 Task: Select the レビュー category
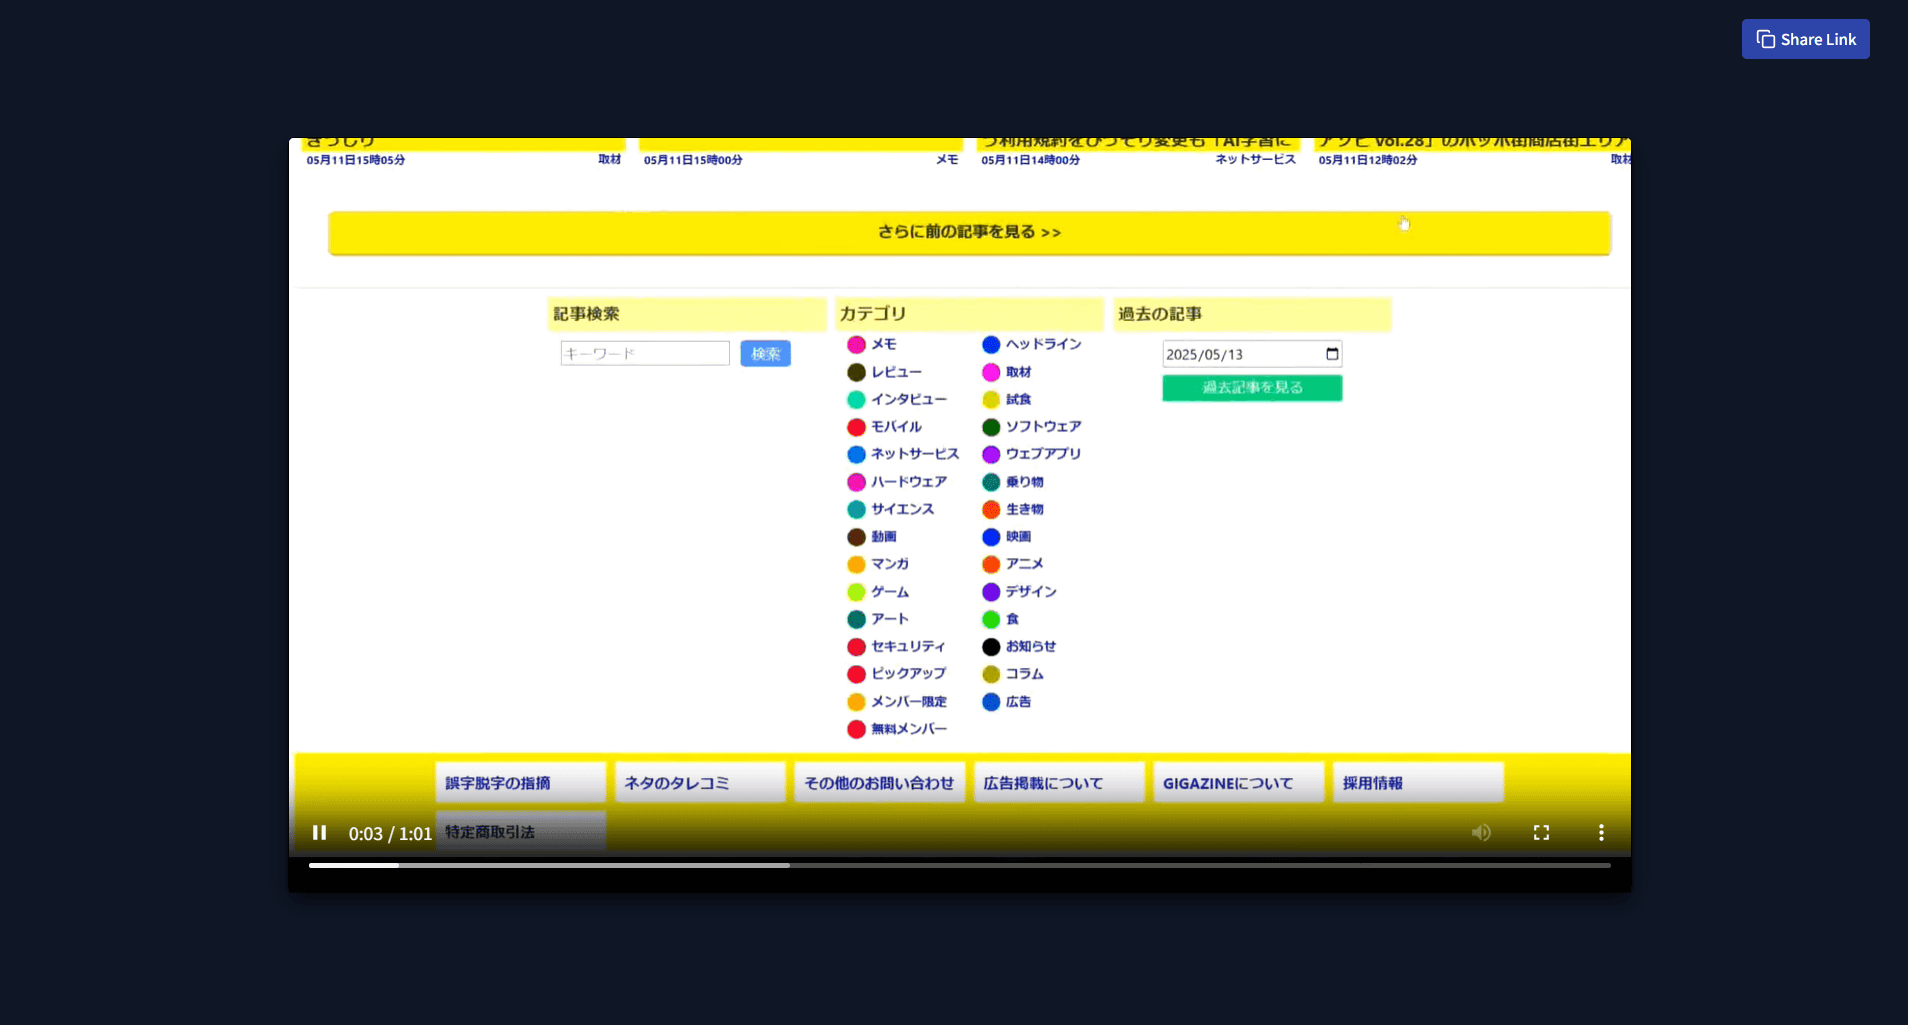point(885,372)
